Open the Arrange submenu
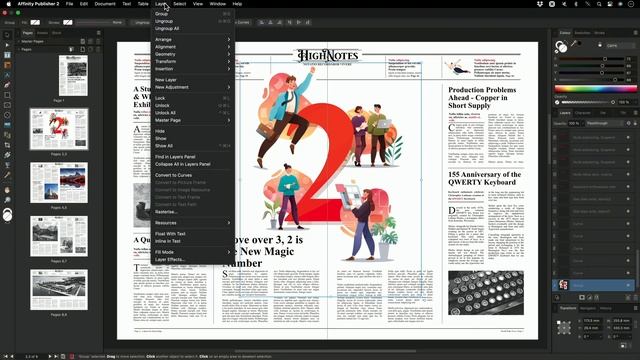640x360 pixels. coord(192,40)
